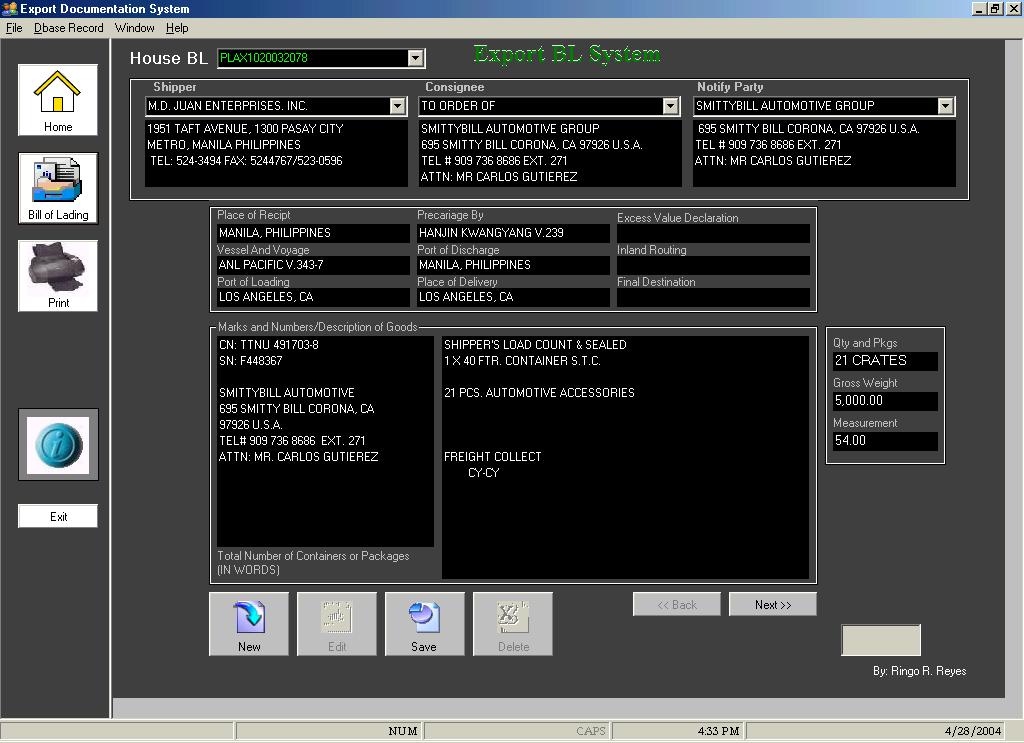Click New record icon button

249,624
